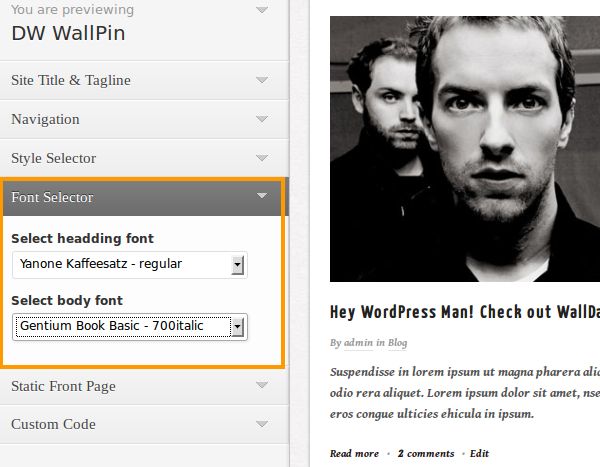Expand the Navigation section
The width and height of the screenshot is (600, 467).
coord(144,119)
